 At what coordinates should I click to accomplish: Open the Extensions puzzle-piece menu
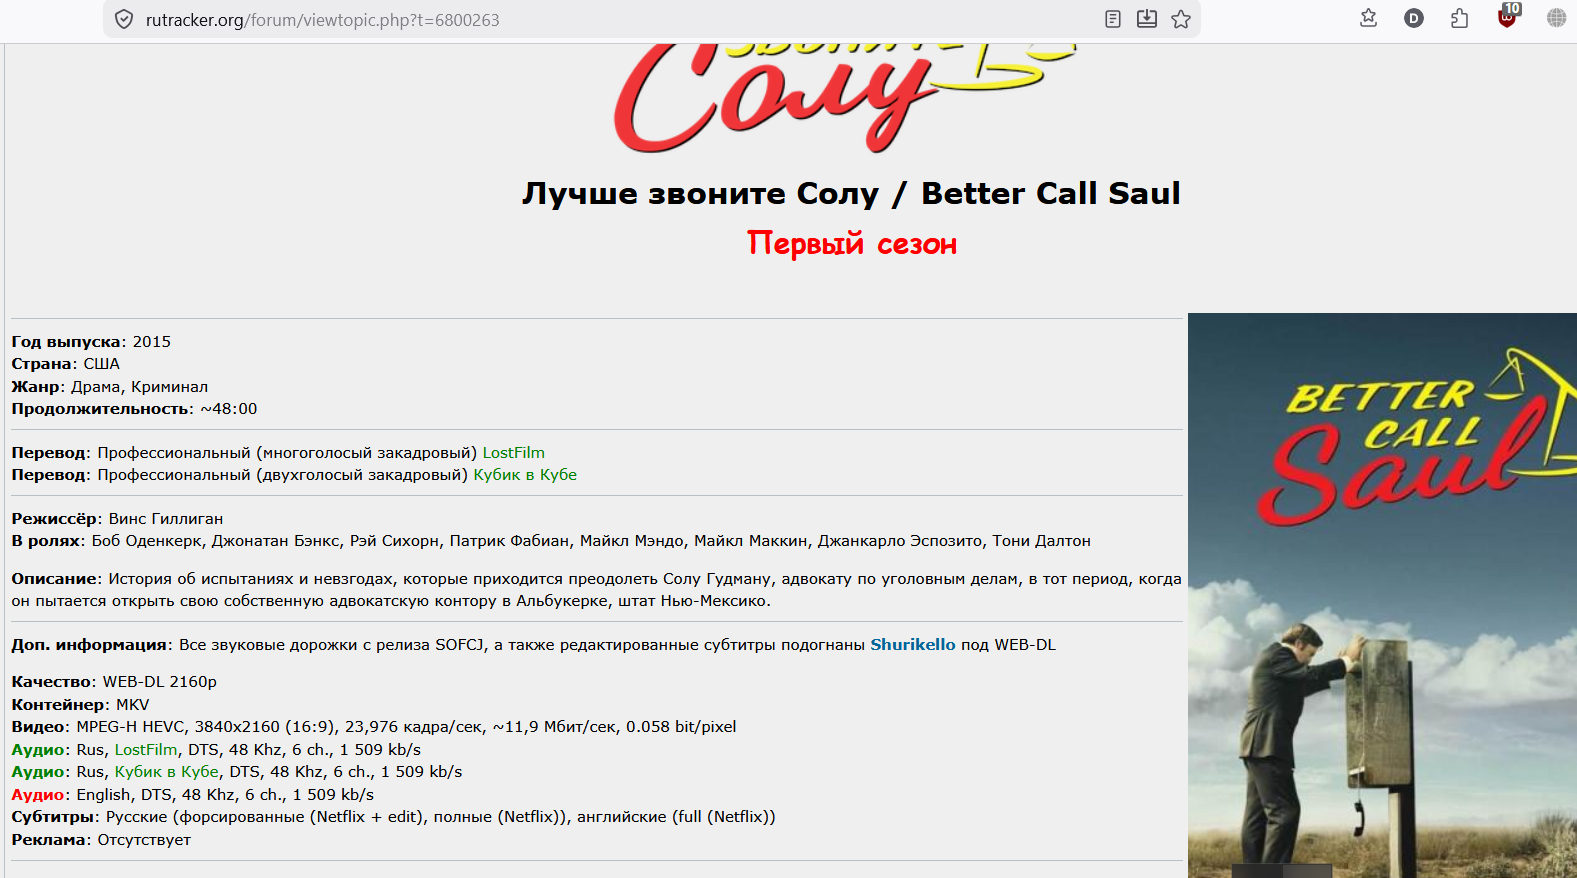coord(1460,18)
